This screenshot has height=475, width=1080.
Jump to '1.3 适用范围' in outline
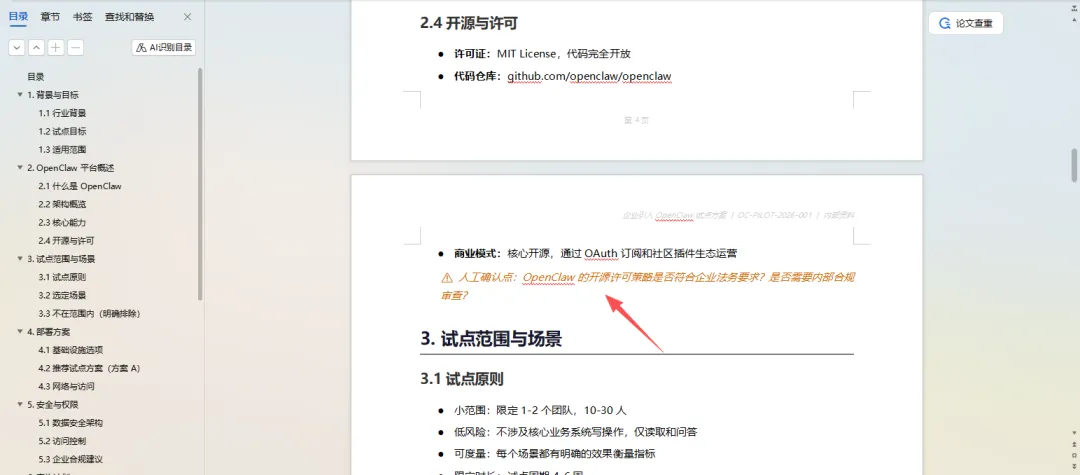(x=62, y=149)
